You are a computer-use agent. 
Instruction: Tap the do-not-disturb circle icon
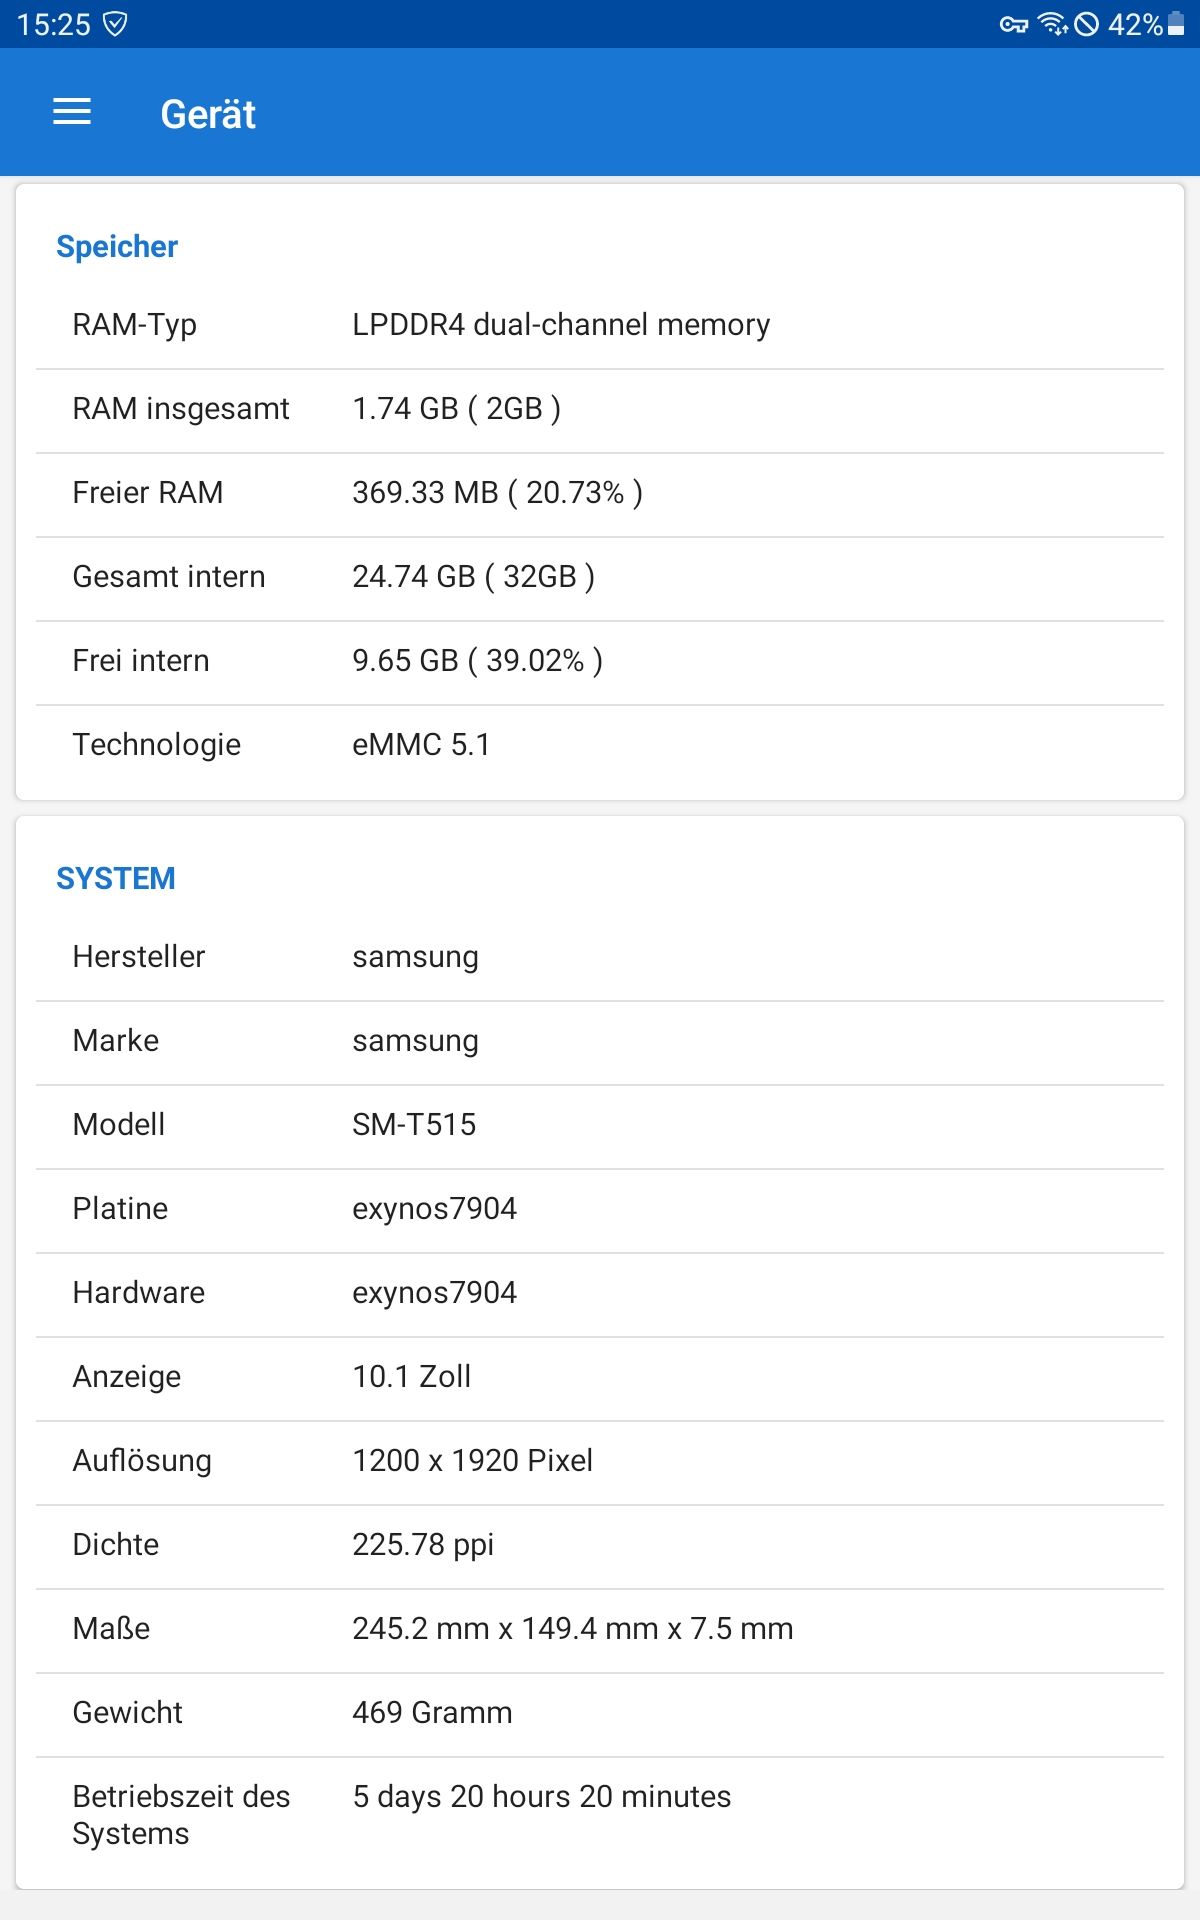click(x=1087, y=24)
